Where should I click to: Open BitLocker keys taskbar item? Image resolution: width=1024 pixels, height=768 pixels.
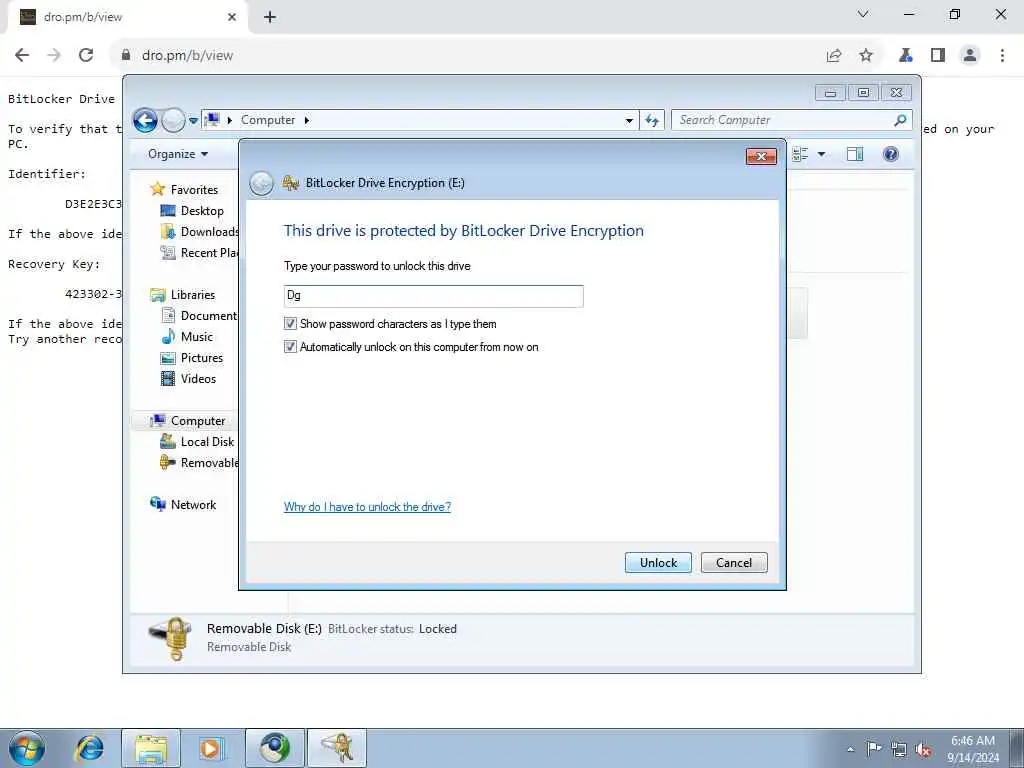[337, 748]
